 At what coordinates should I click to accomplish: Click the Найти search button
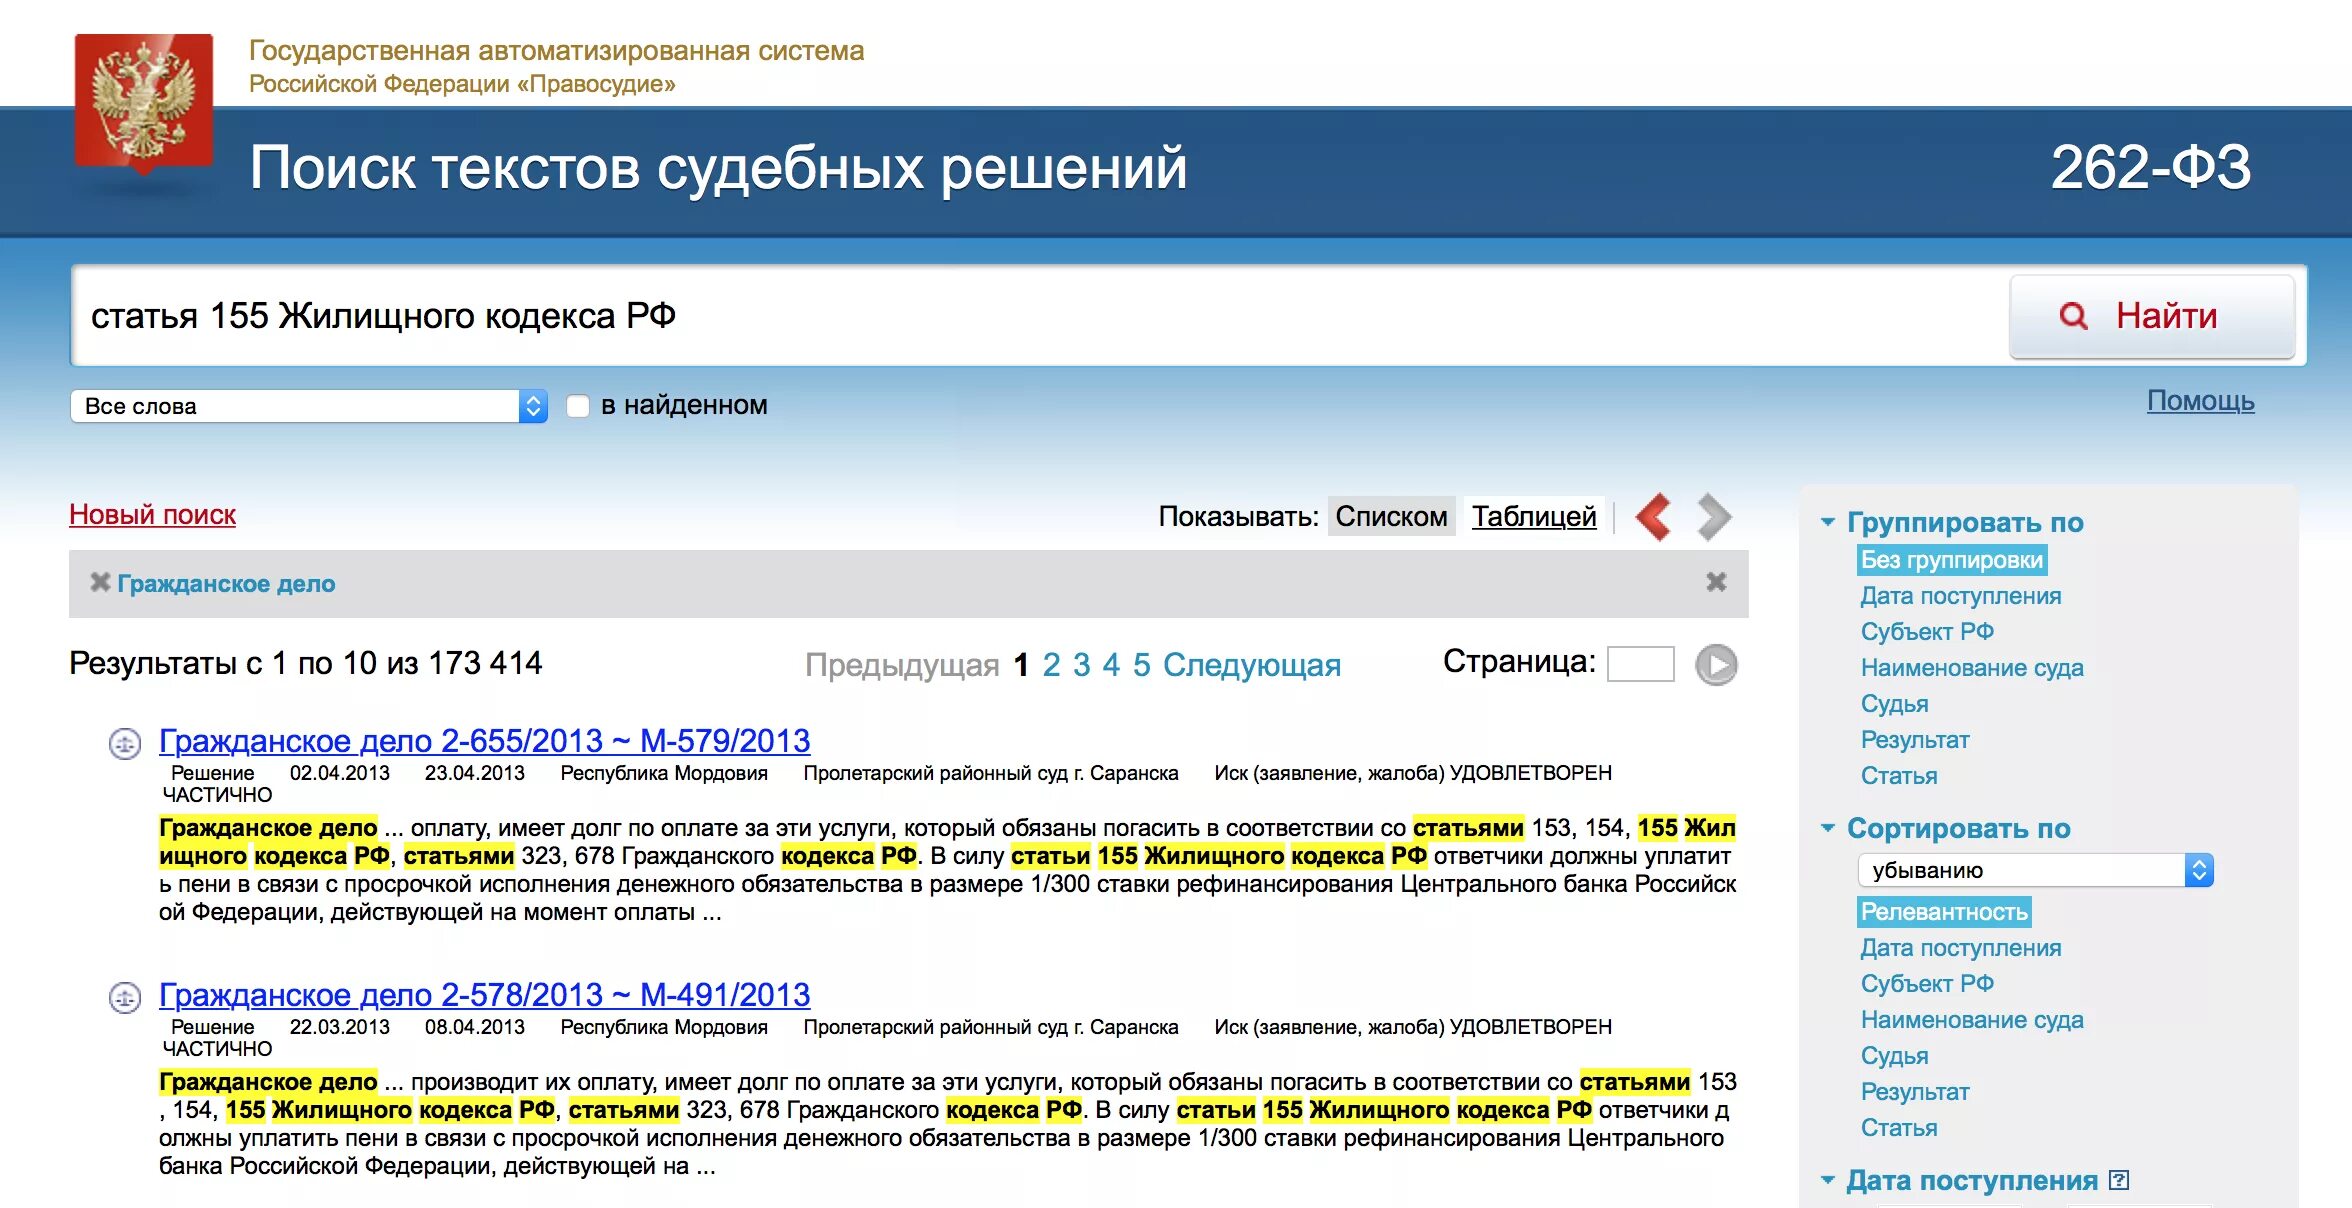[2152, 316]
